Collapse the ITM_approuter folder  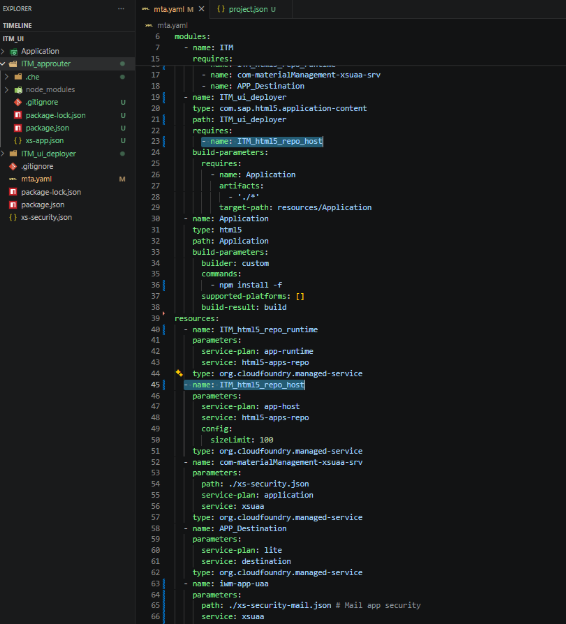click(x=3, y=64)
